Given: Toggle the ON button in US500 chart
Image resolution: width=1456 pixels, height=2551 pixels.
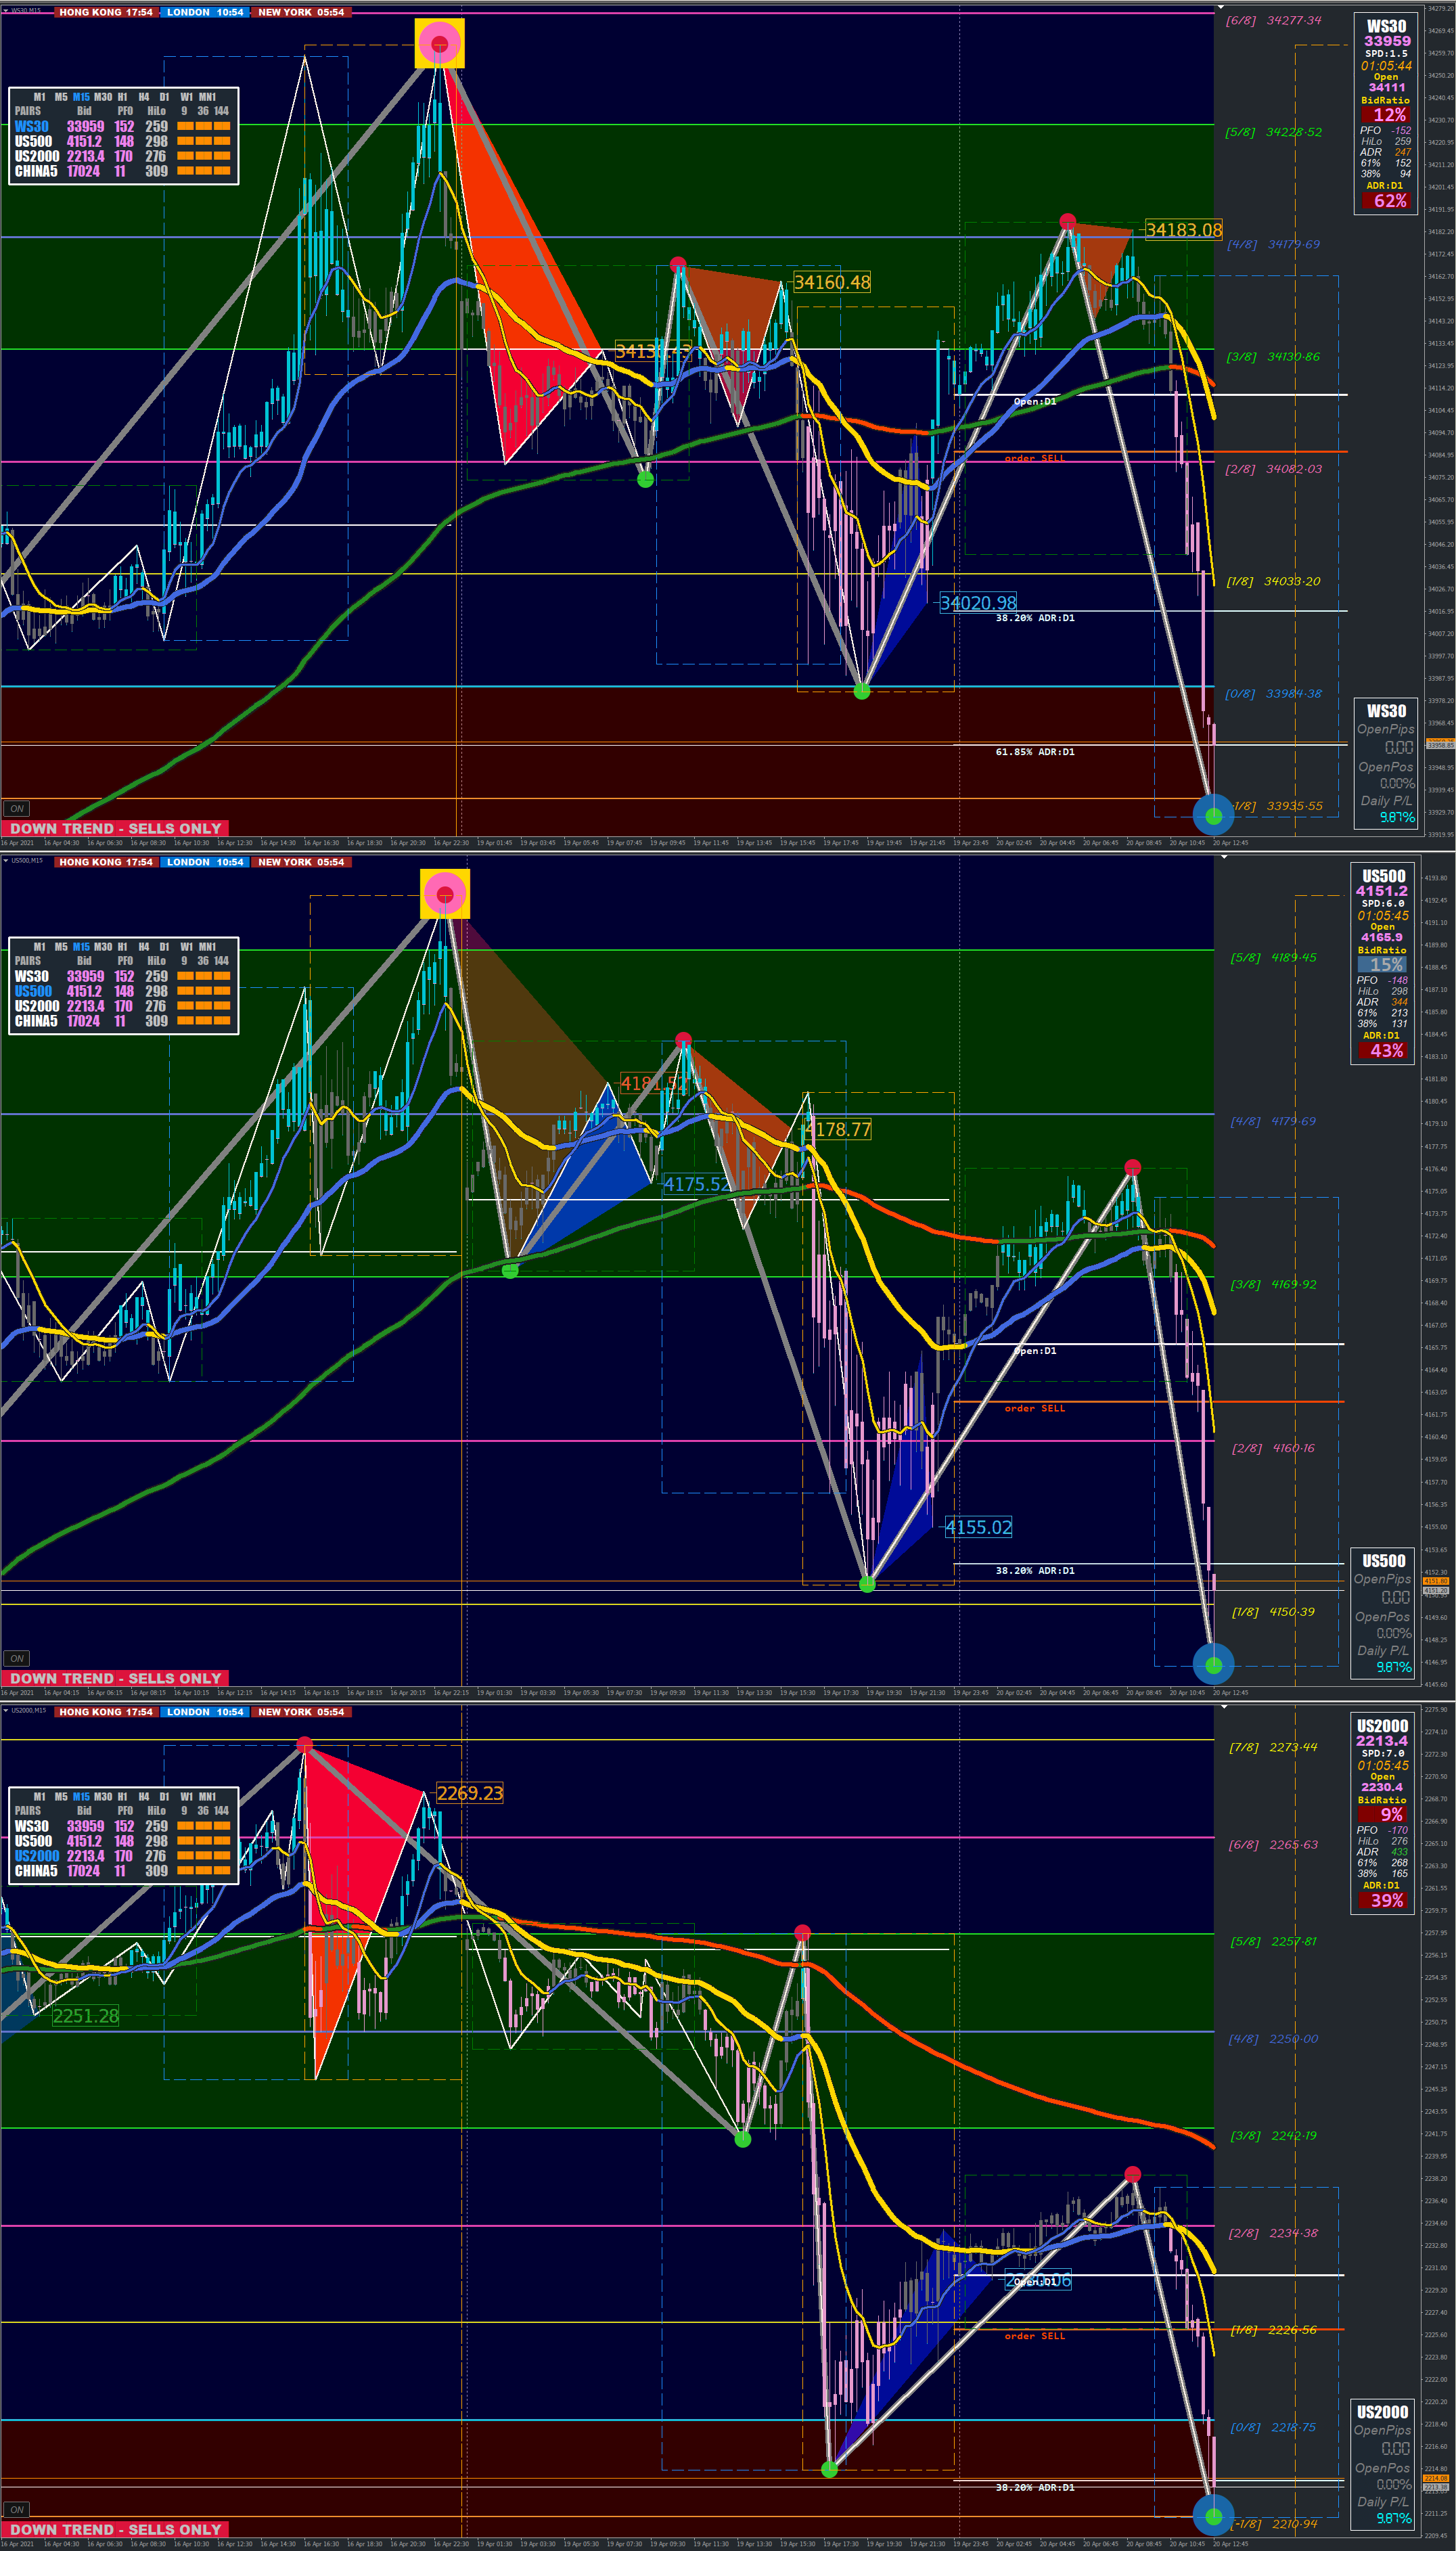Looking at the screenshot, I should point(16,1658).
